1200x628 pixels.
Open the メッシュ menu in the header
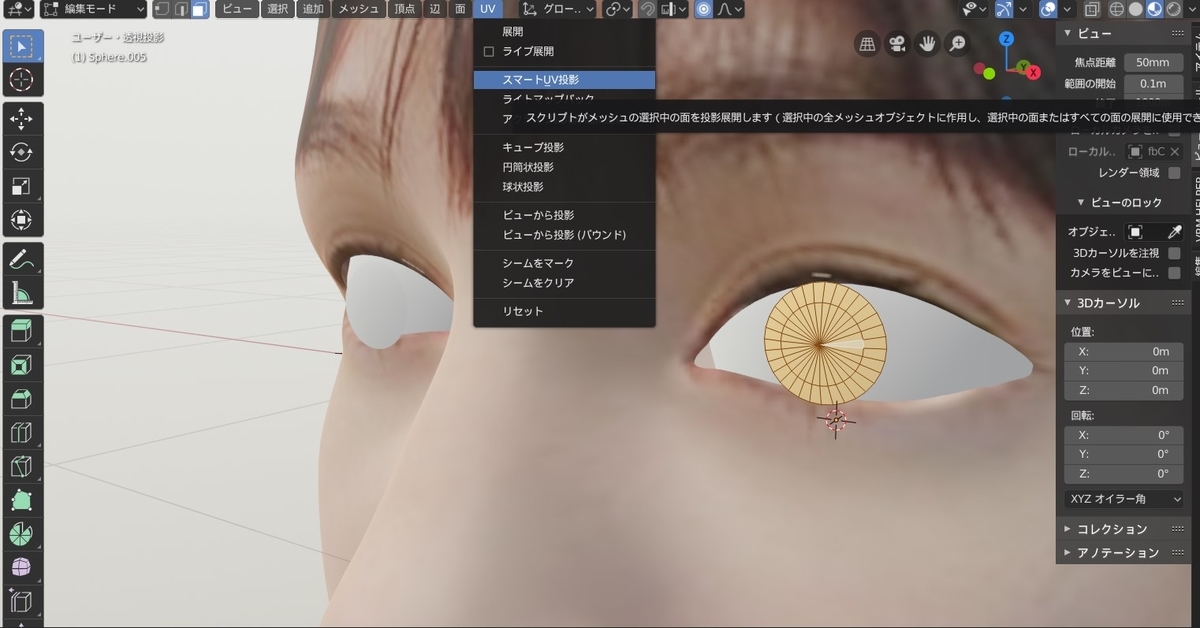coord(357,8)
